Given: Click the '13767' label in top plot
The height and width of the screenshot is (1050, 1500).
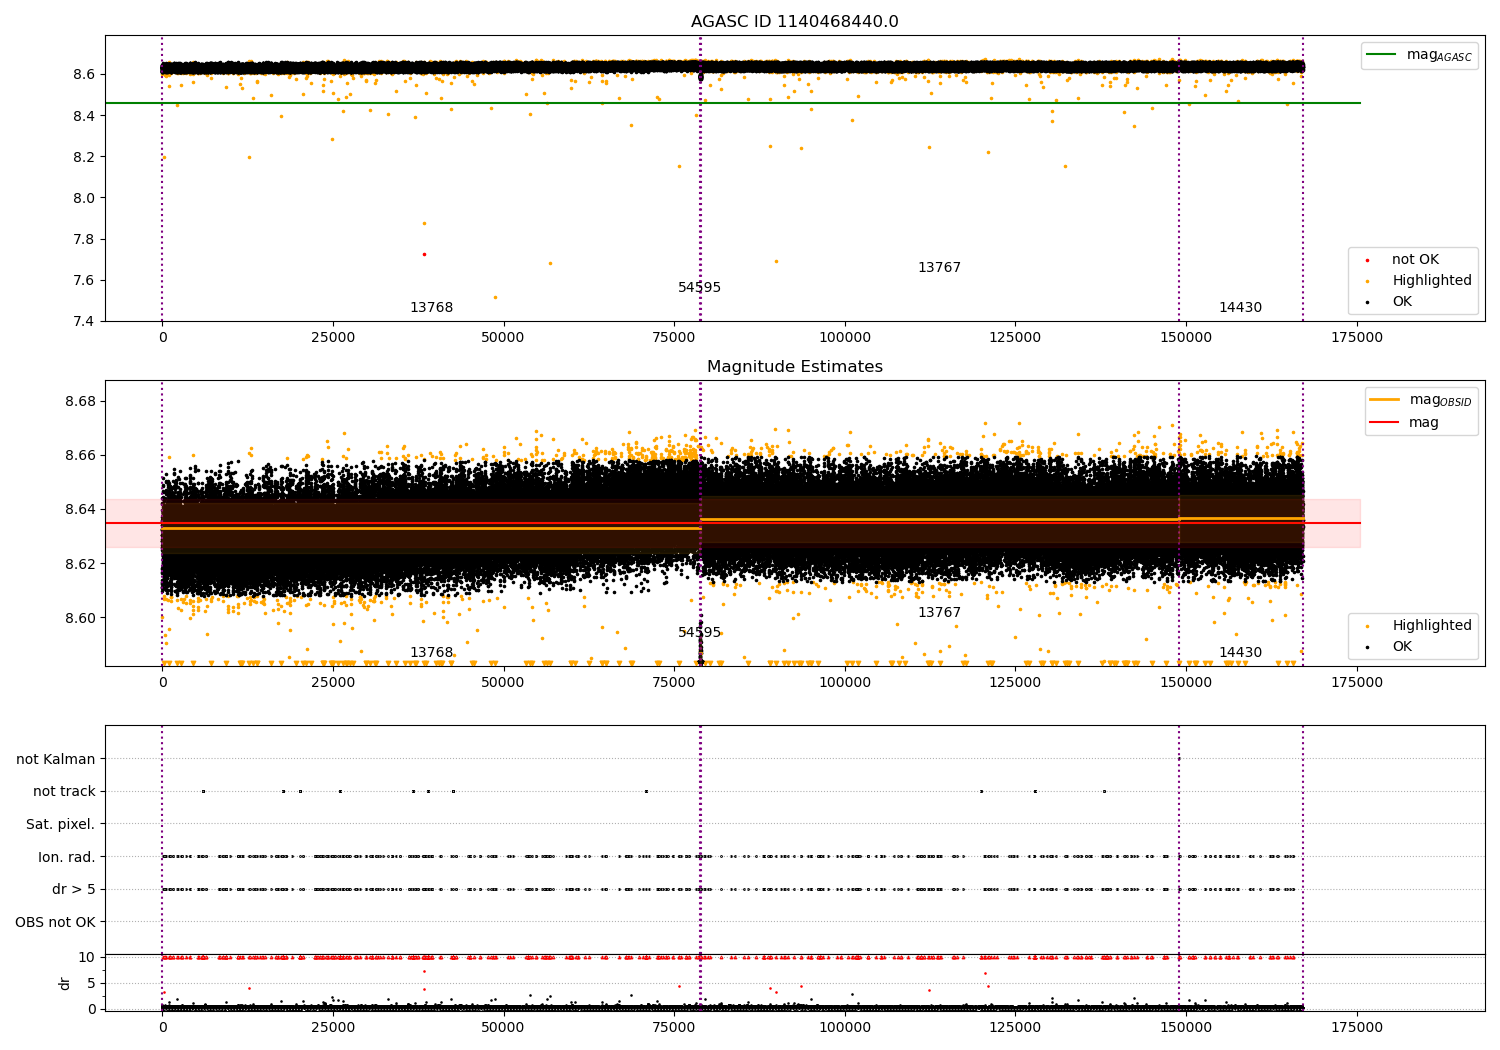Looking at the screenshot, I should click(939, 268).
